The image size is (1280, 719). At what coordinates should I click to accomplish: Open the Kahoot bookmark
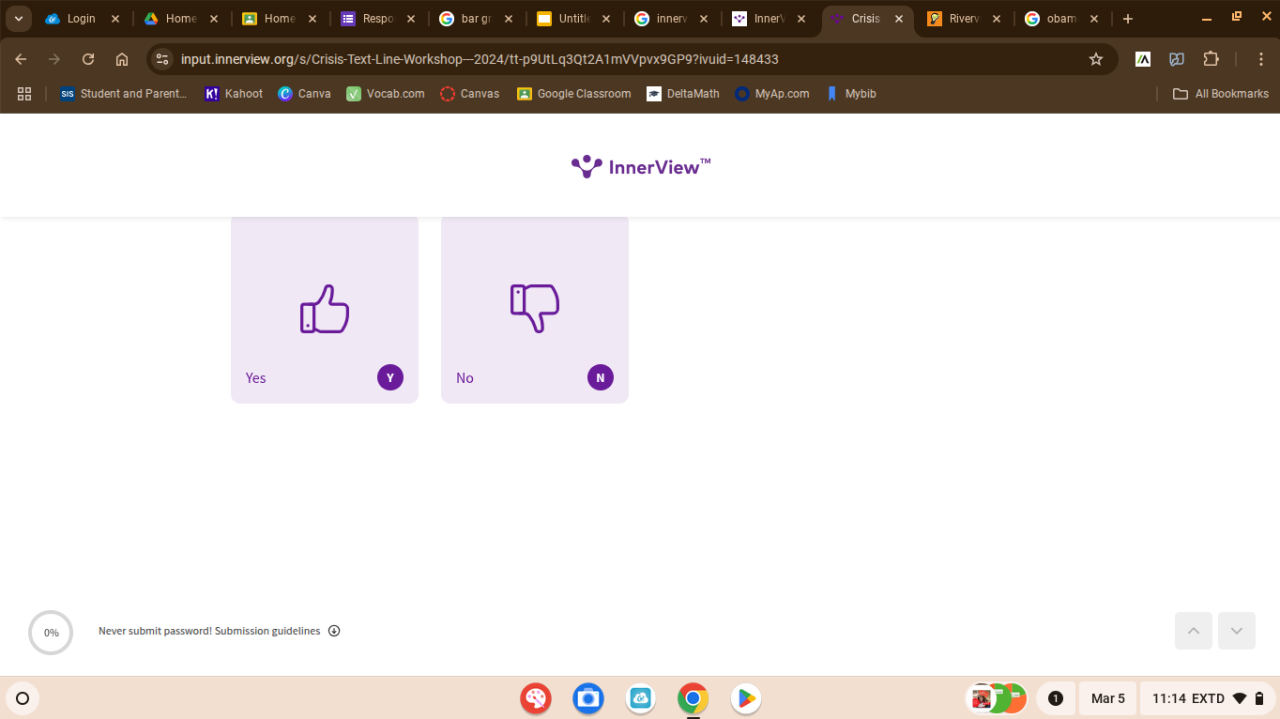[234, 94]
